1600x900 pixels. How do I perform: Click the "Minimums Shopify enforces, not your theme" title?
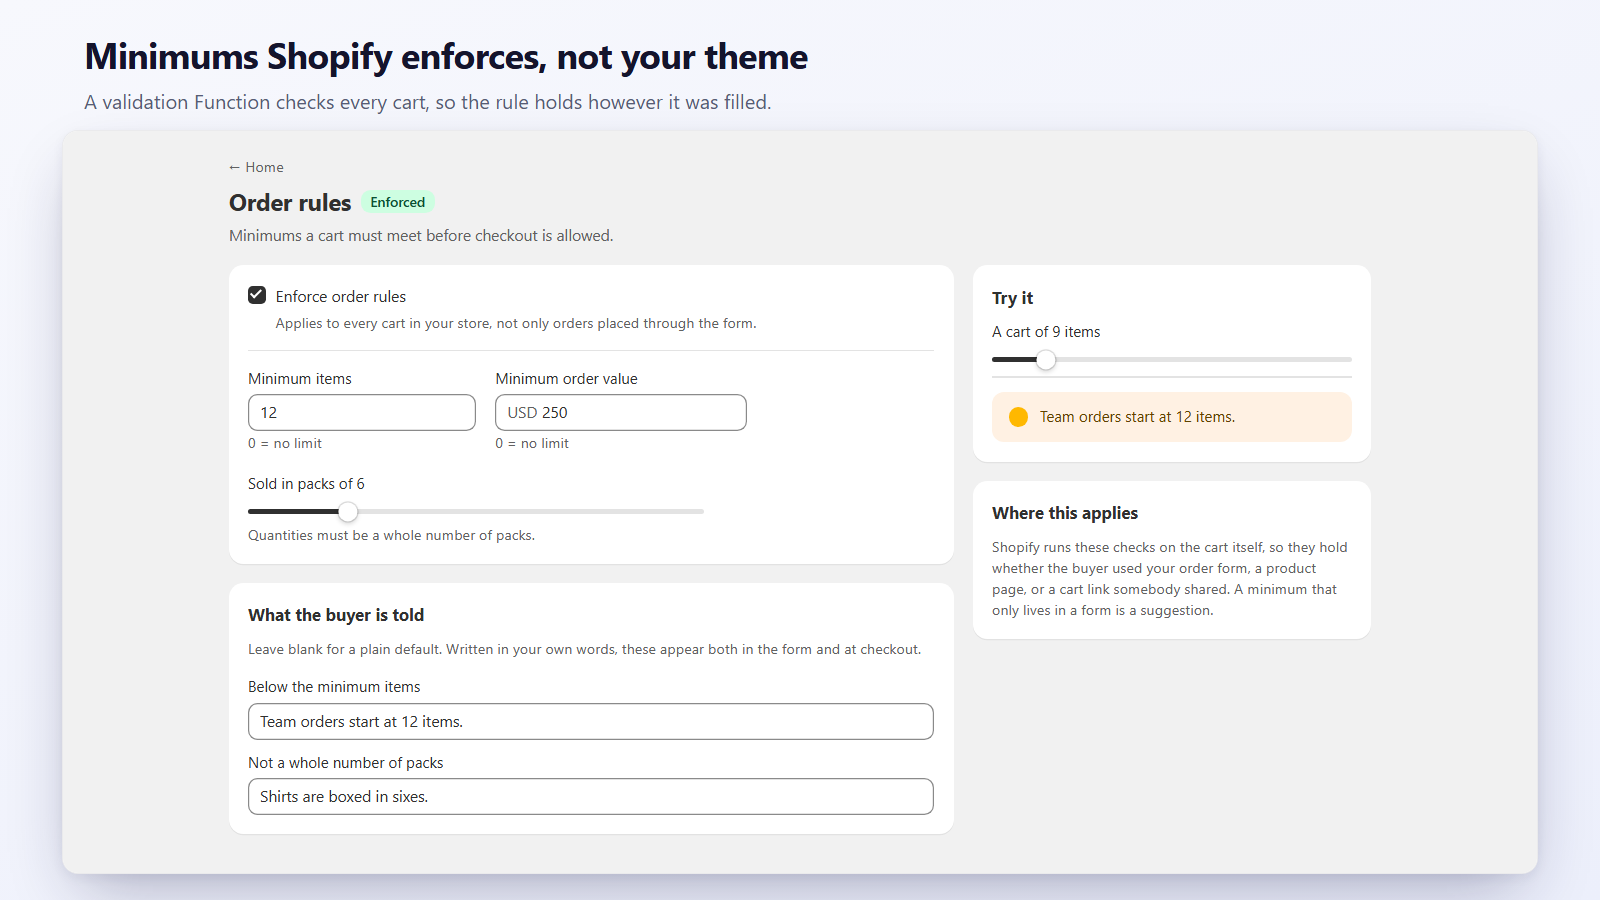click(446, 57)
